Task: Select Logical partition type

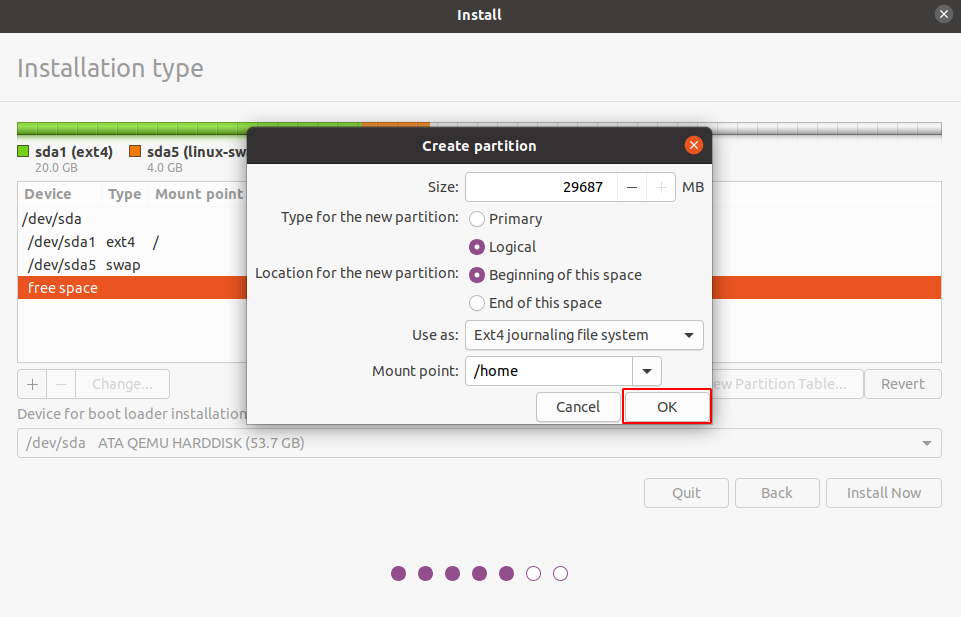Action: point(478,247)
